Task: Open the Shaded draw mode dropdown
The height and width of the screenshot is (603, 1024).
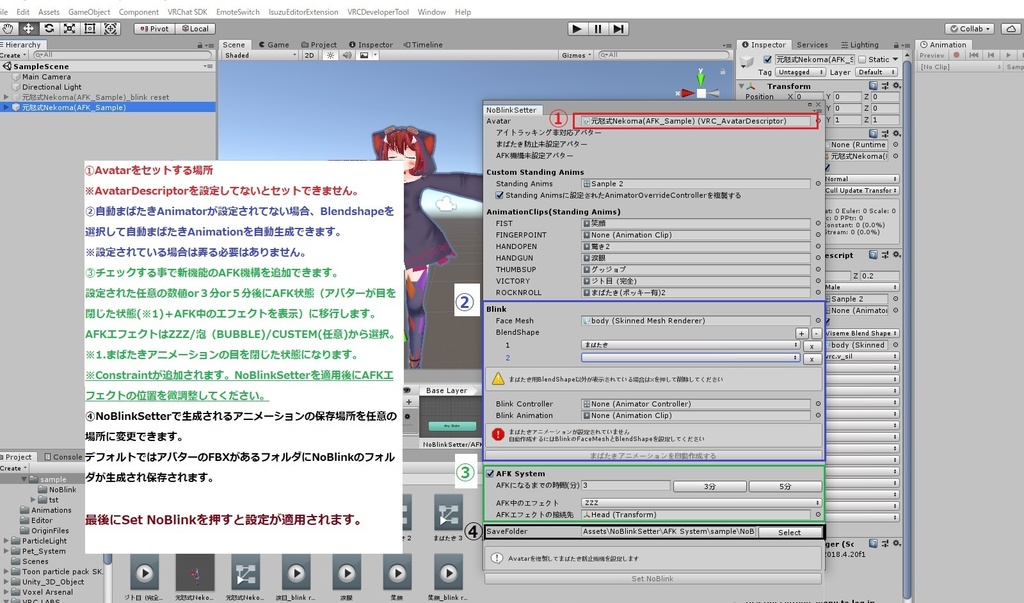Action: click(260, 56)
